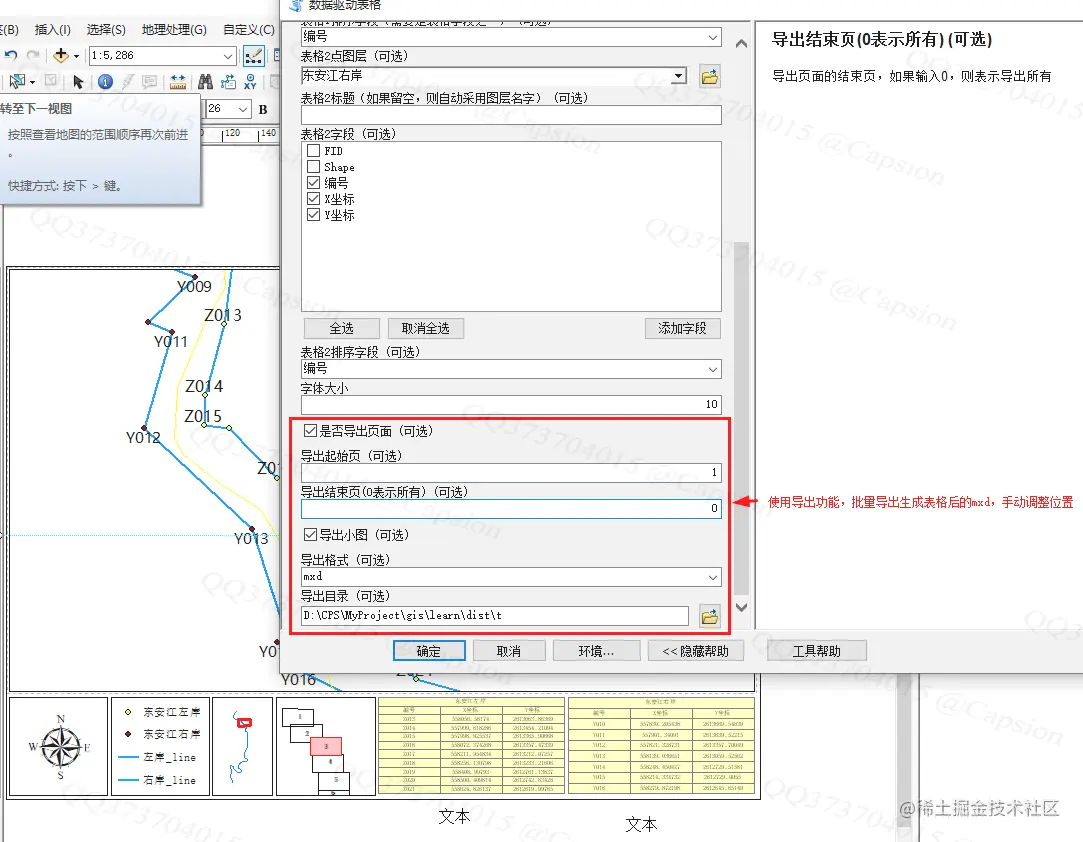This screenshot has width=1083, height=842.
Task: Click the 导出起始页 input field
Action: (511, 472)
